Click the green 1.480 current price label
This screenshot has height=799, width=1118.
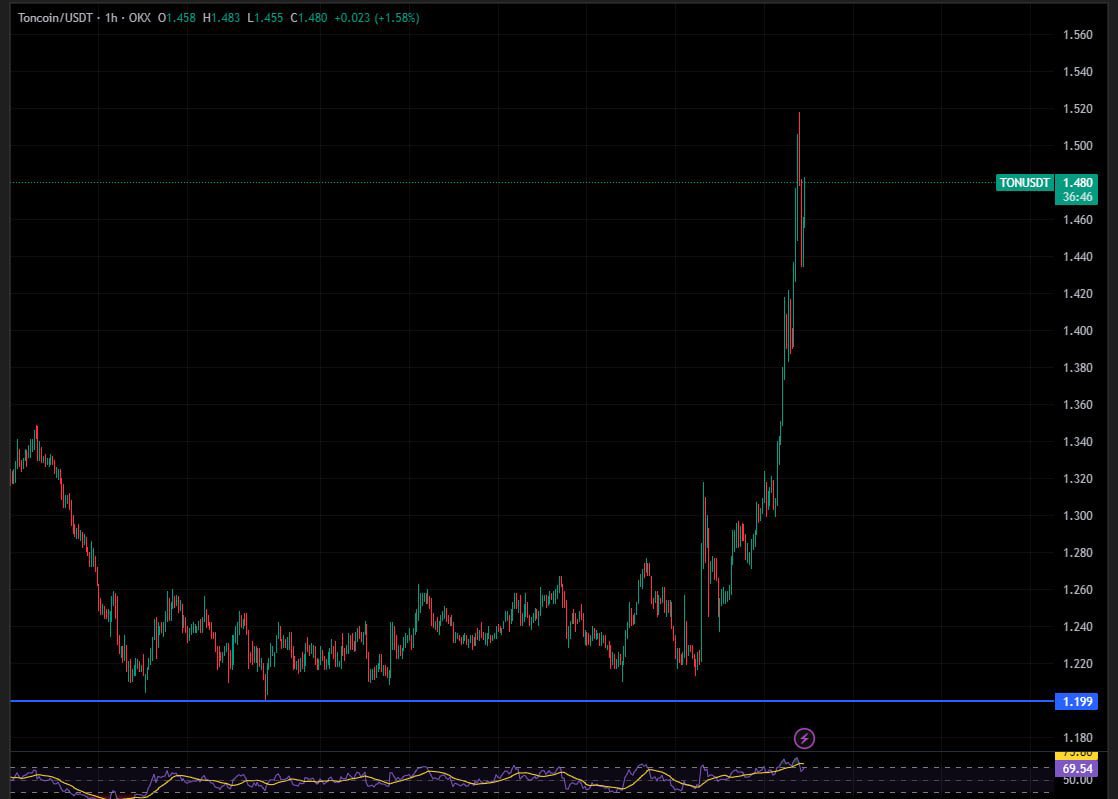1078,183
